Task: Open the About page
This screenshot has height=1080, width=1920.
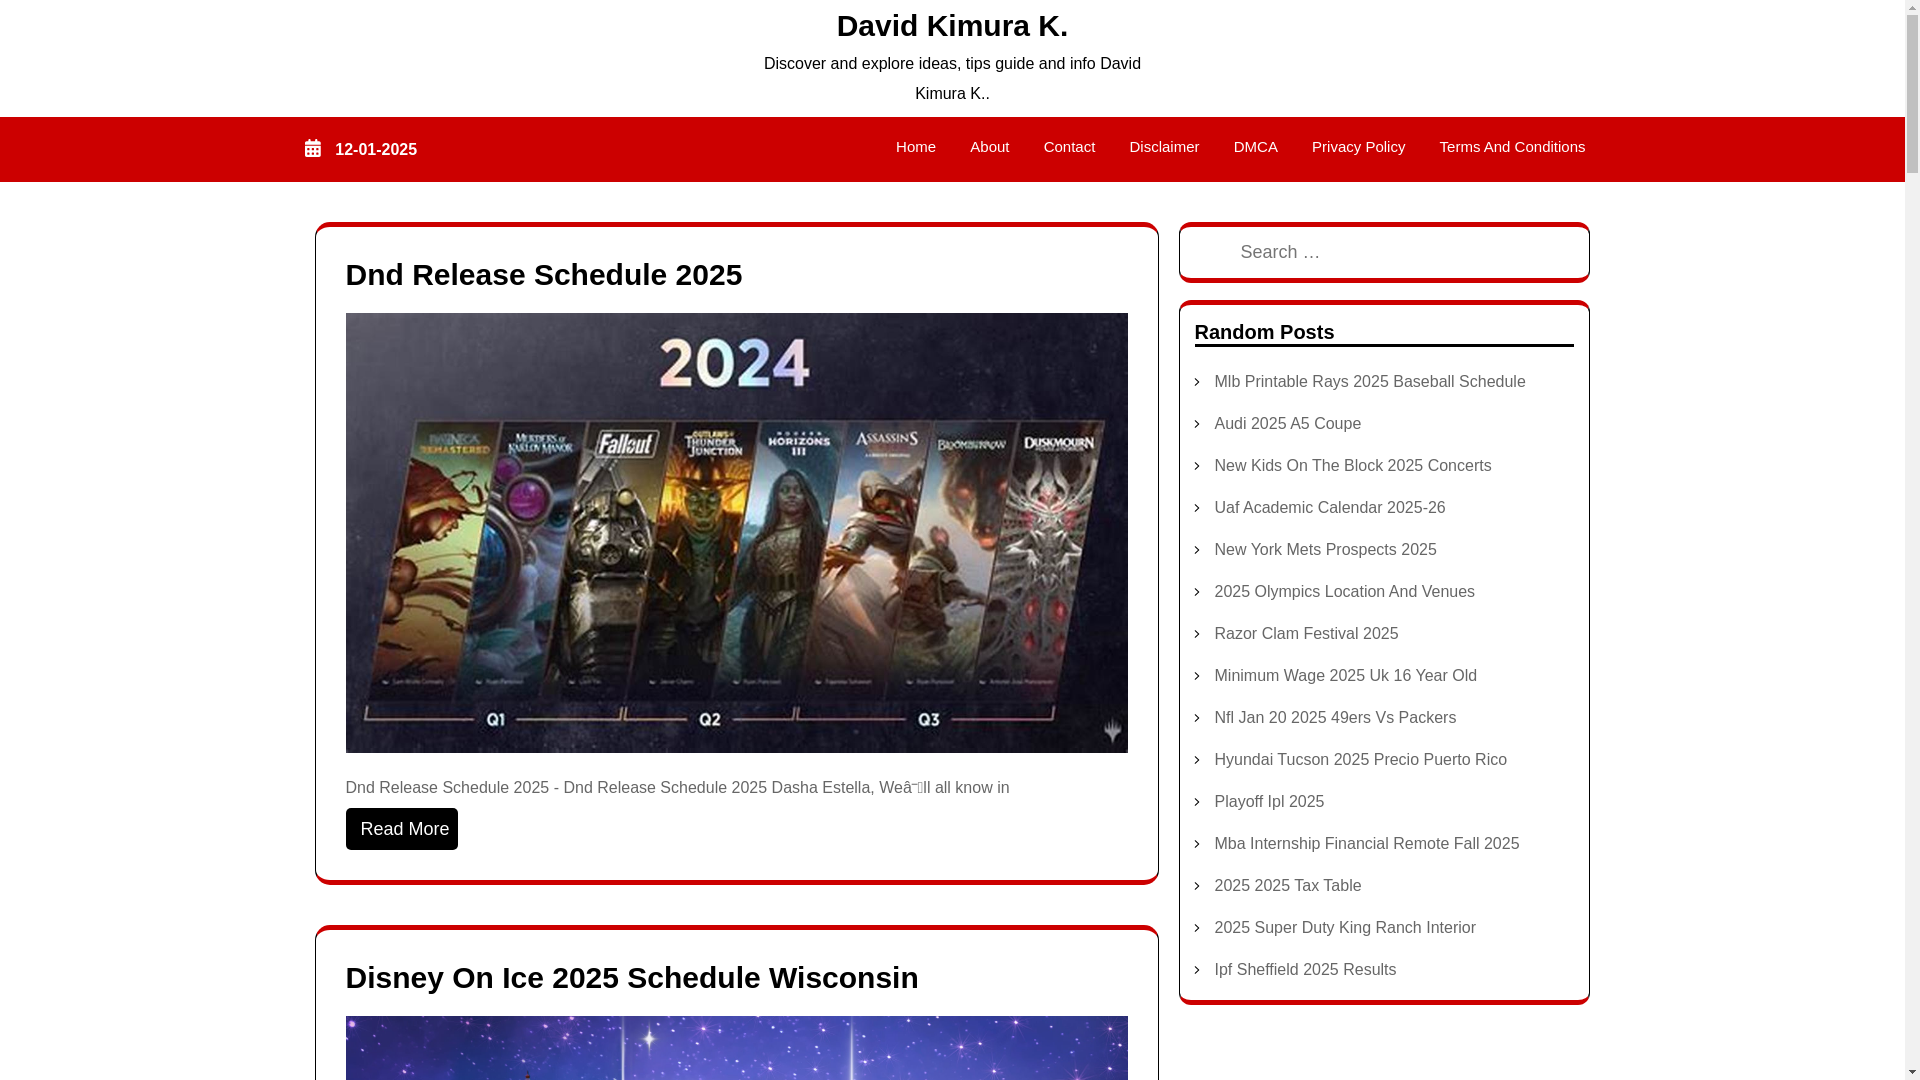Action: tap(989, 147)
